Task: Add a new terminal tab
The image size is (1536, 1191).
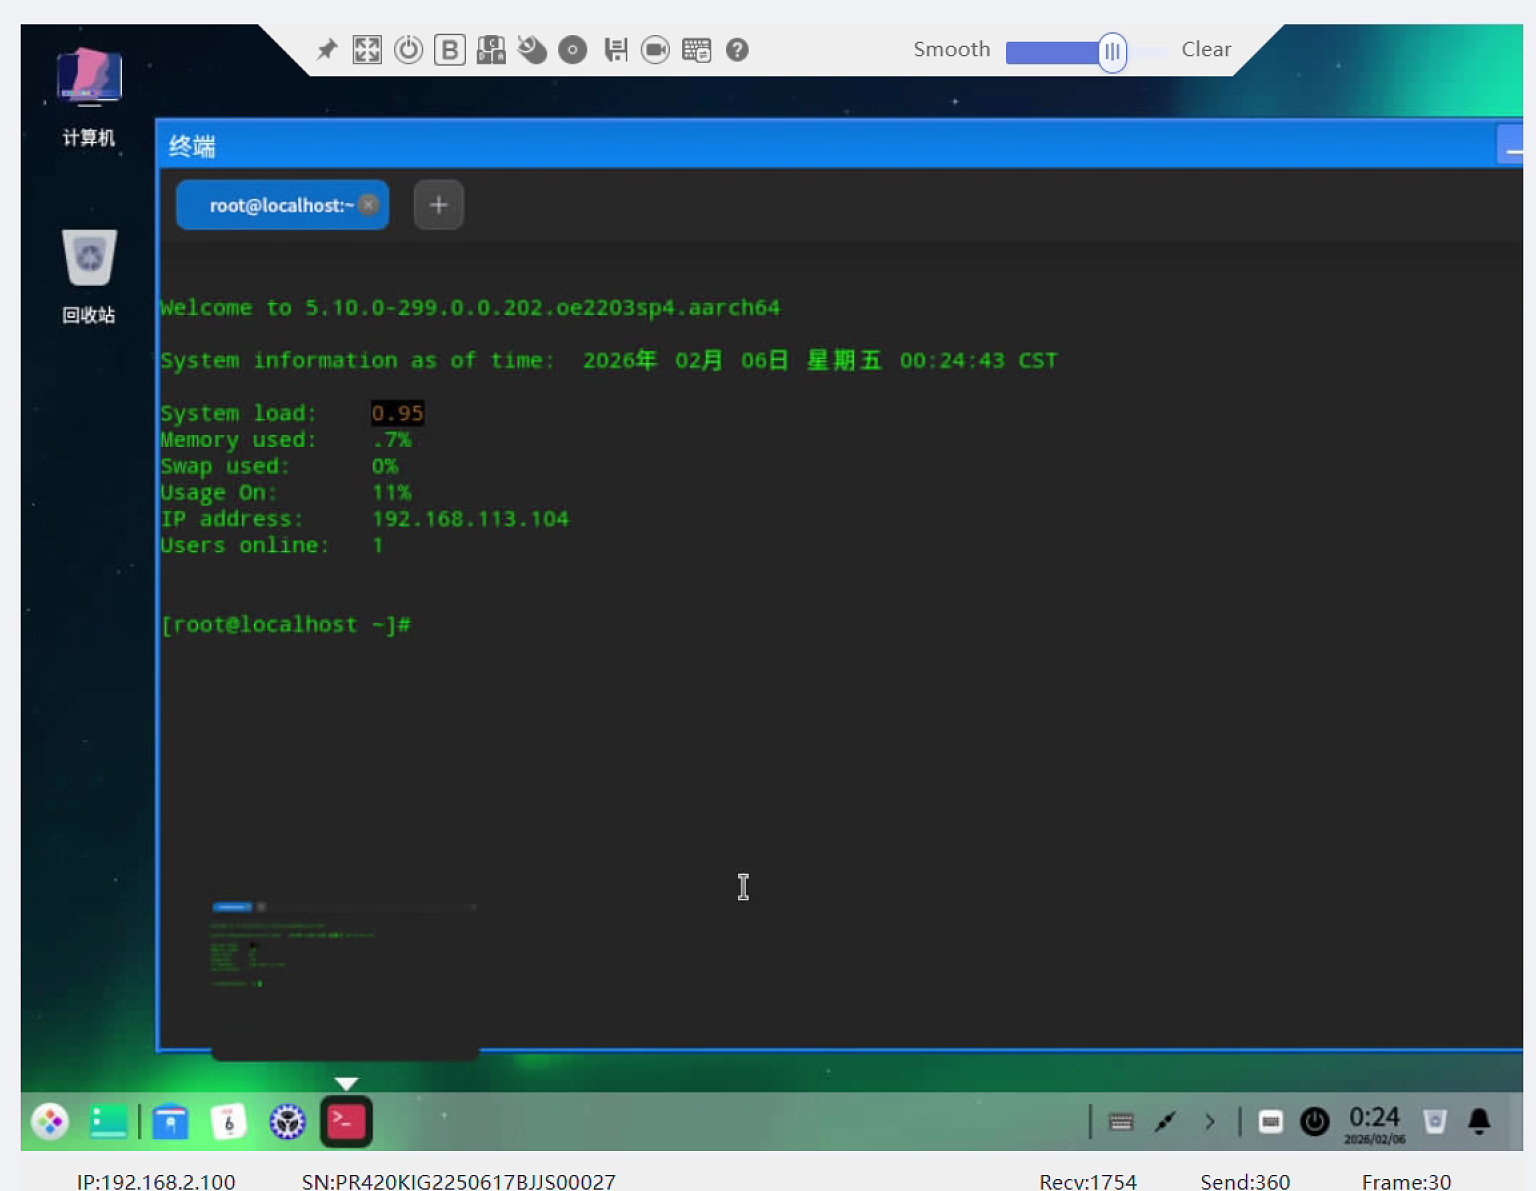Action: coord(438,205)
